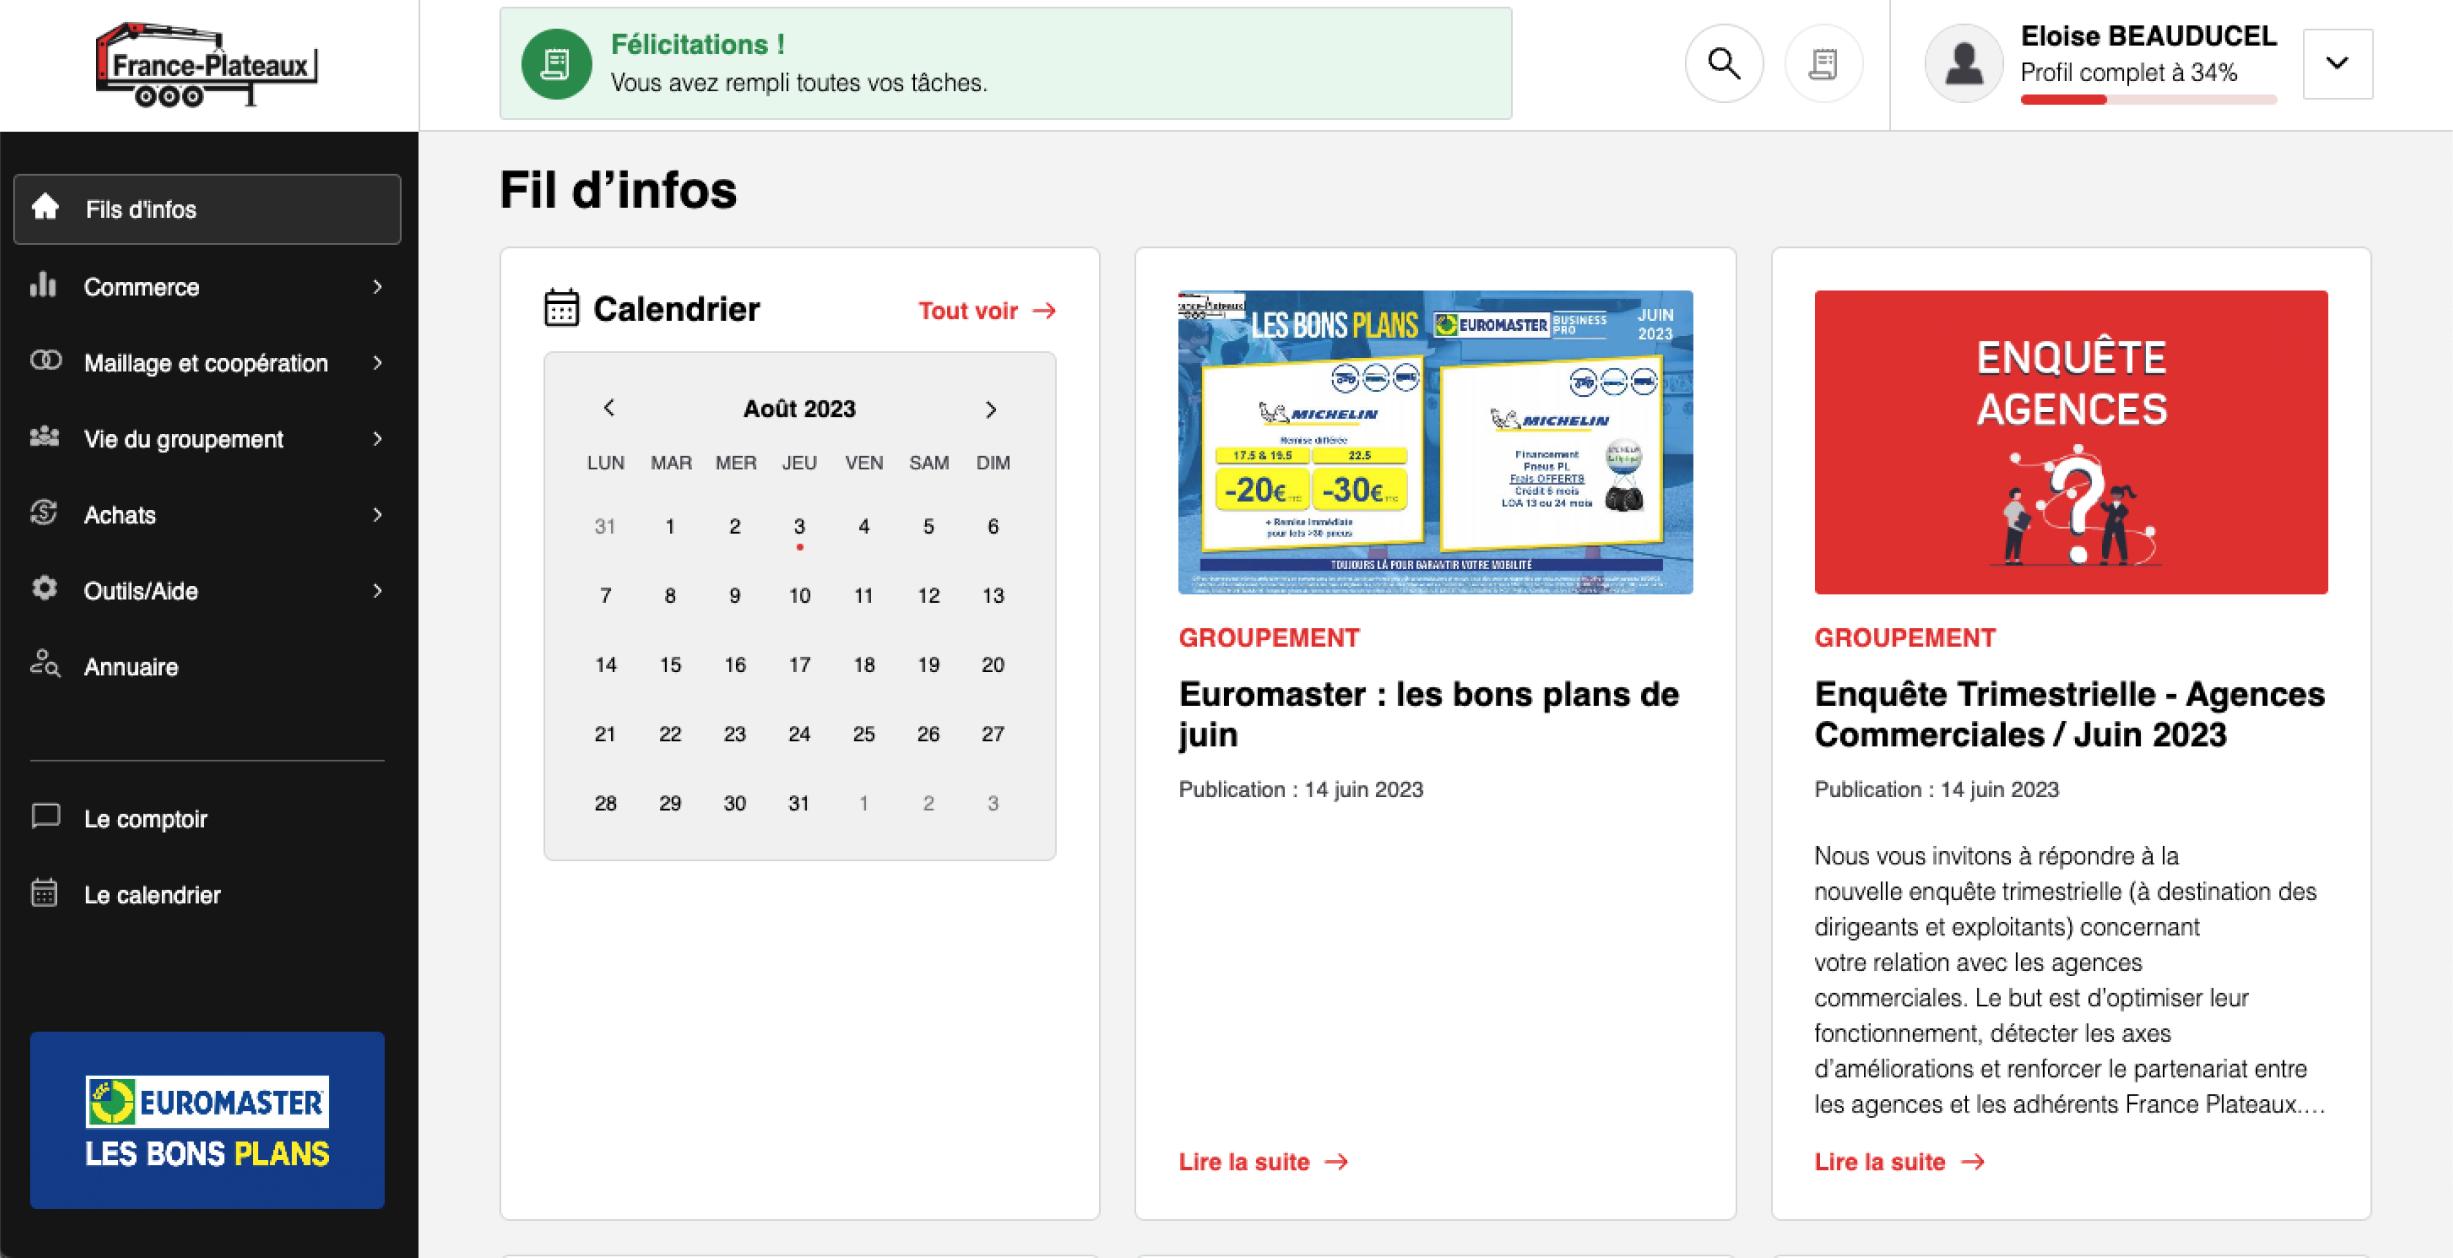
Task: Click the people icon for Vie du groupement
Action: [44, 437]
